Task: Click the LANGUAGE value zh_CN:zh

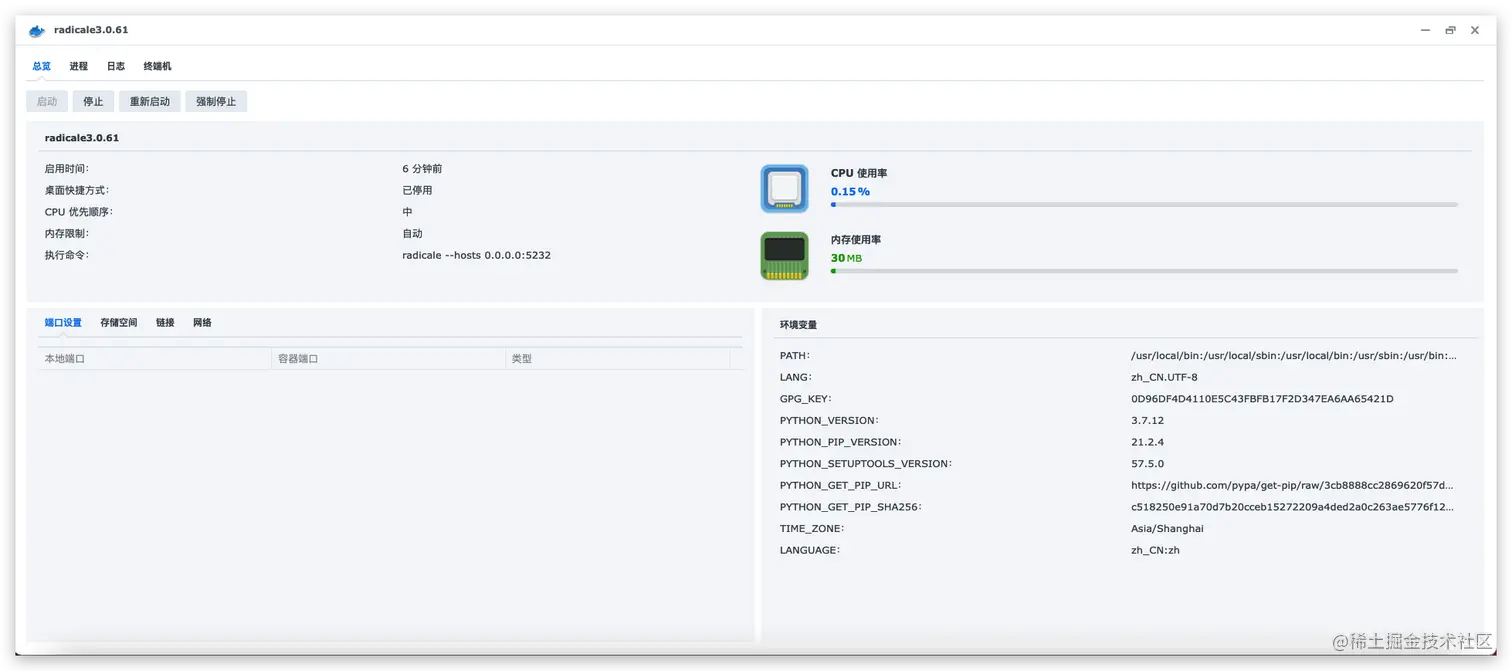Action: 1155,550
